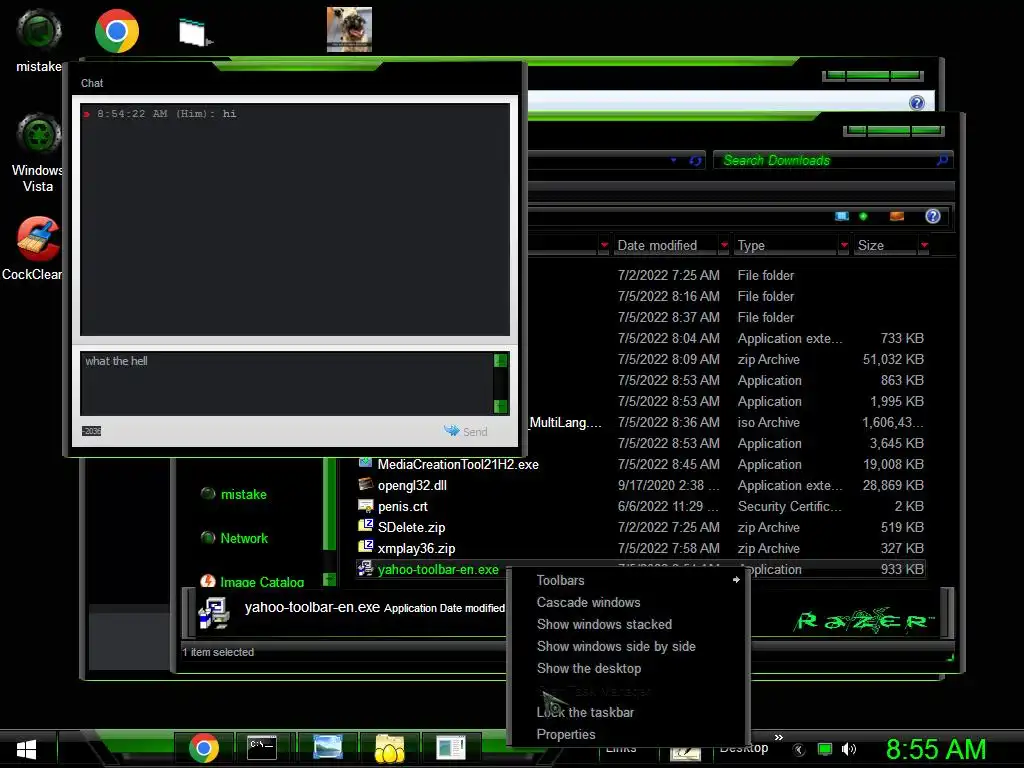Click the opengl32.dll file icon
The height and width of the screenshot is (768, 1024).
point(366,484)
